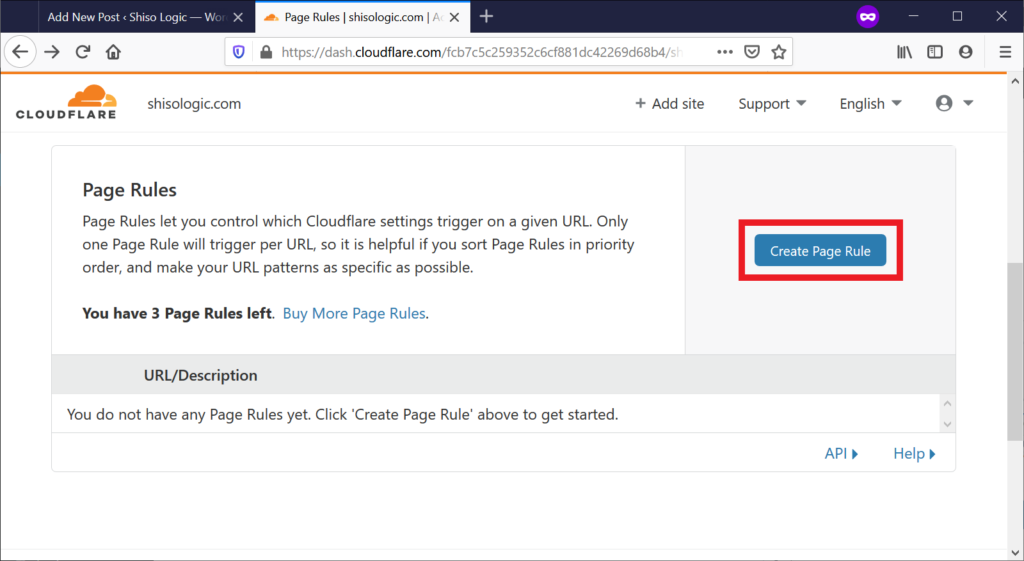Click 'You have 3 Page Rules left' text
The height and width of the screenshot is (561, 1024).
(177, 313)
